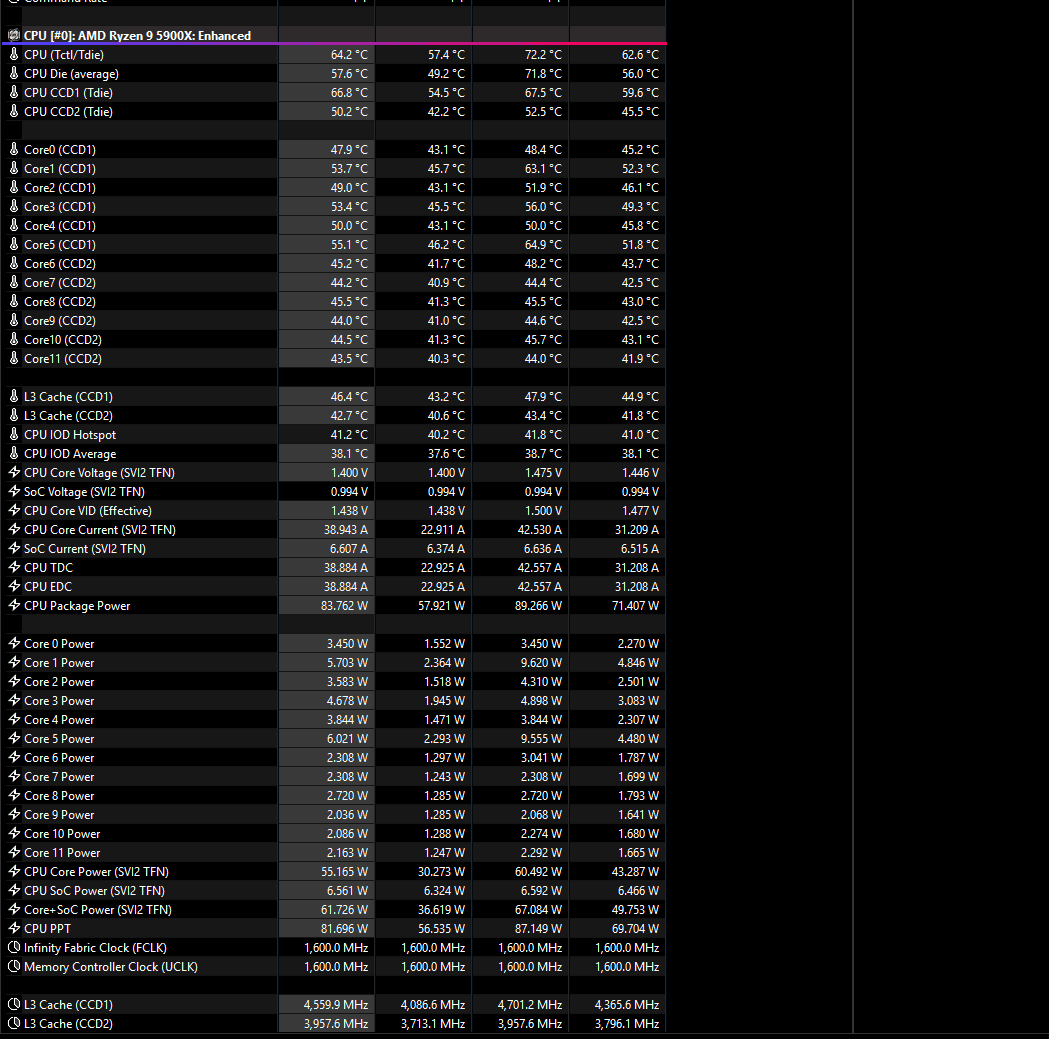1049x1039 pixels.
Task: Click the 89.266 W maximum package power value
Action: pyautogui.click(x=538, y=605)
